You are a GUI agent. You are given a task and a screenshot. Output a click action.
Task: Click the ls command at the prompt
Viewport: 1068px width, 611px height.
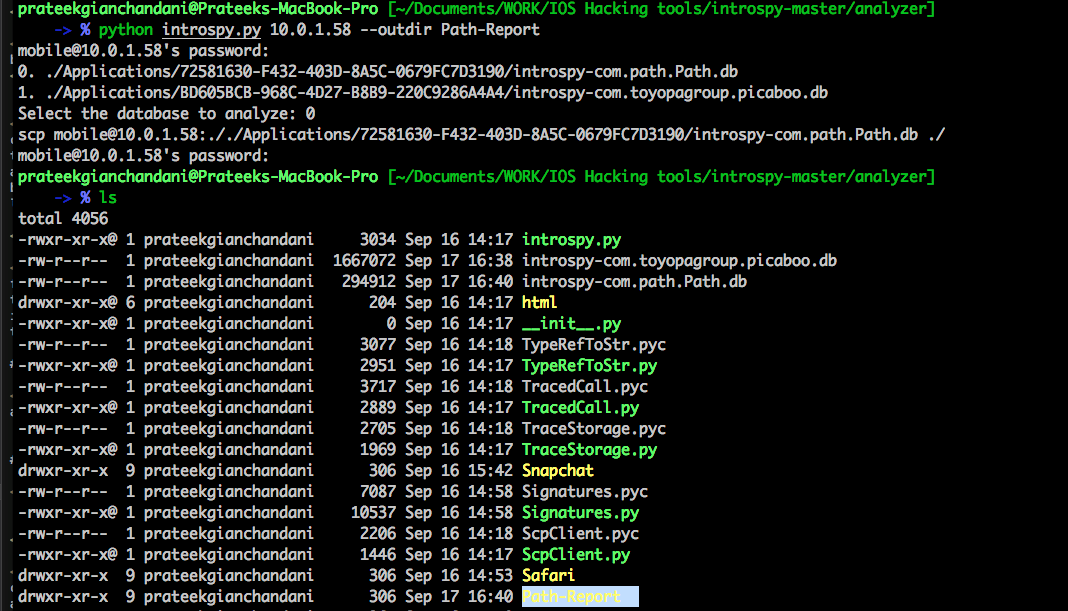(107, 197)
